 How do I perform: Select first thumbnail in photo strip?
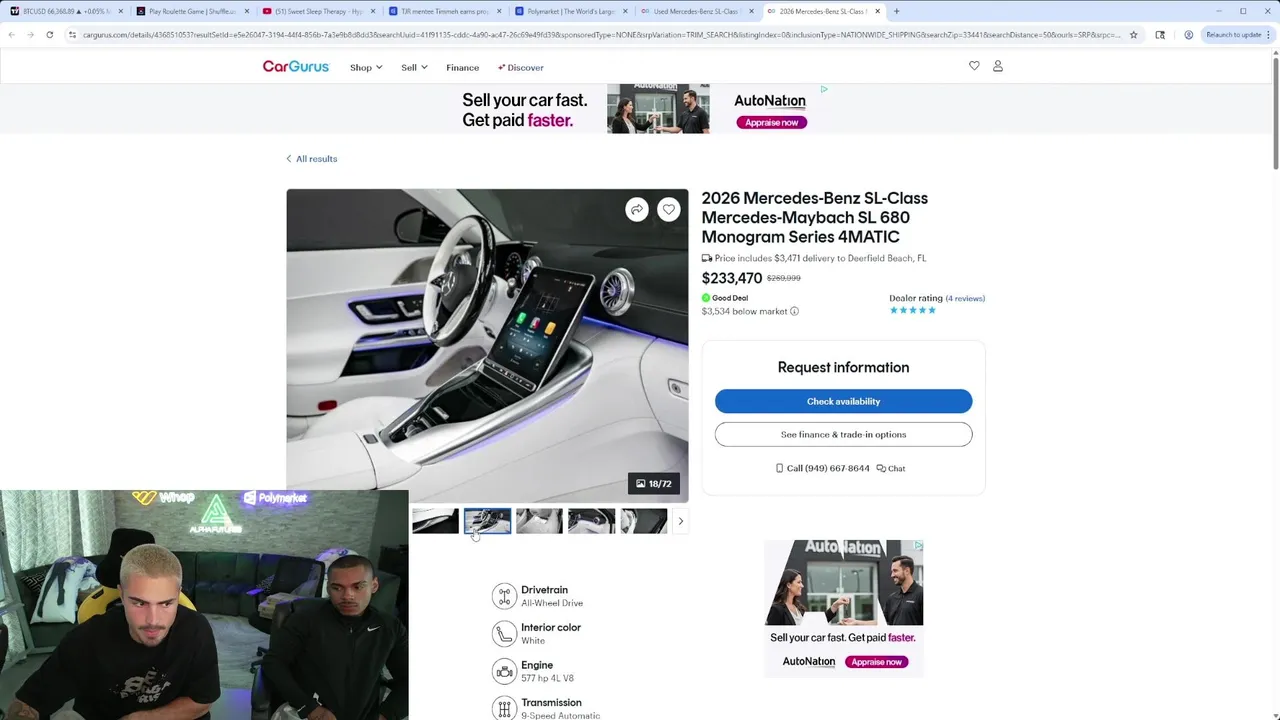(x=435, y=521)
